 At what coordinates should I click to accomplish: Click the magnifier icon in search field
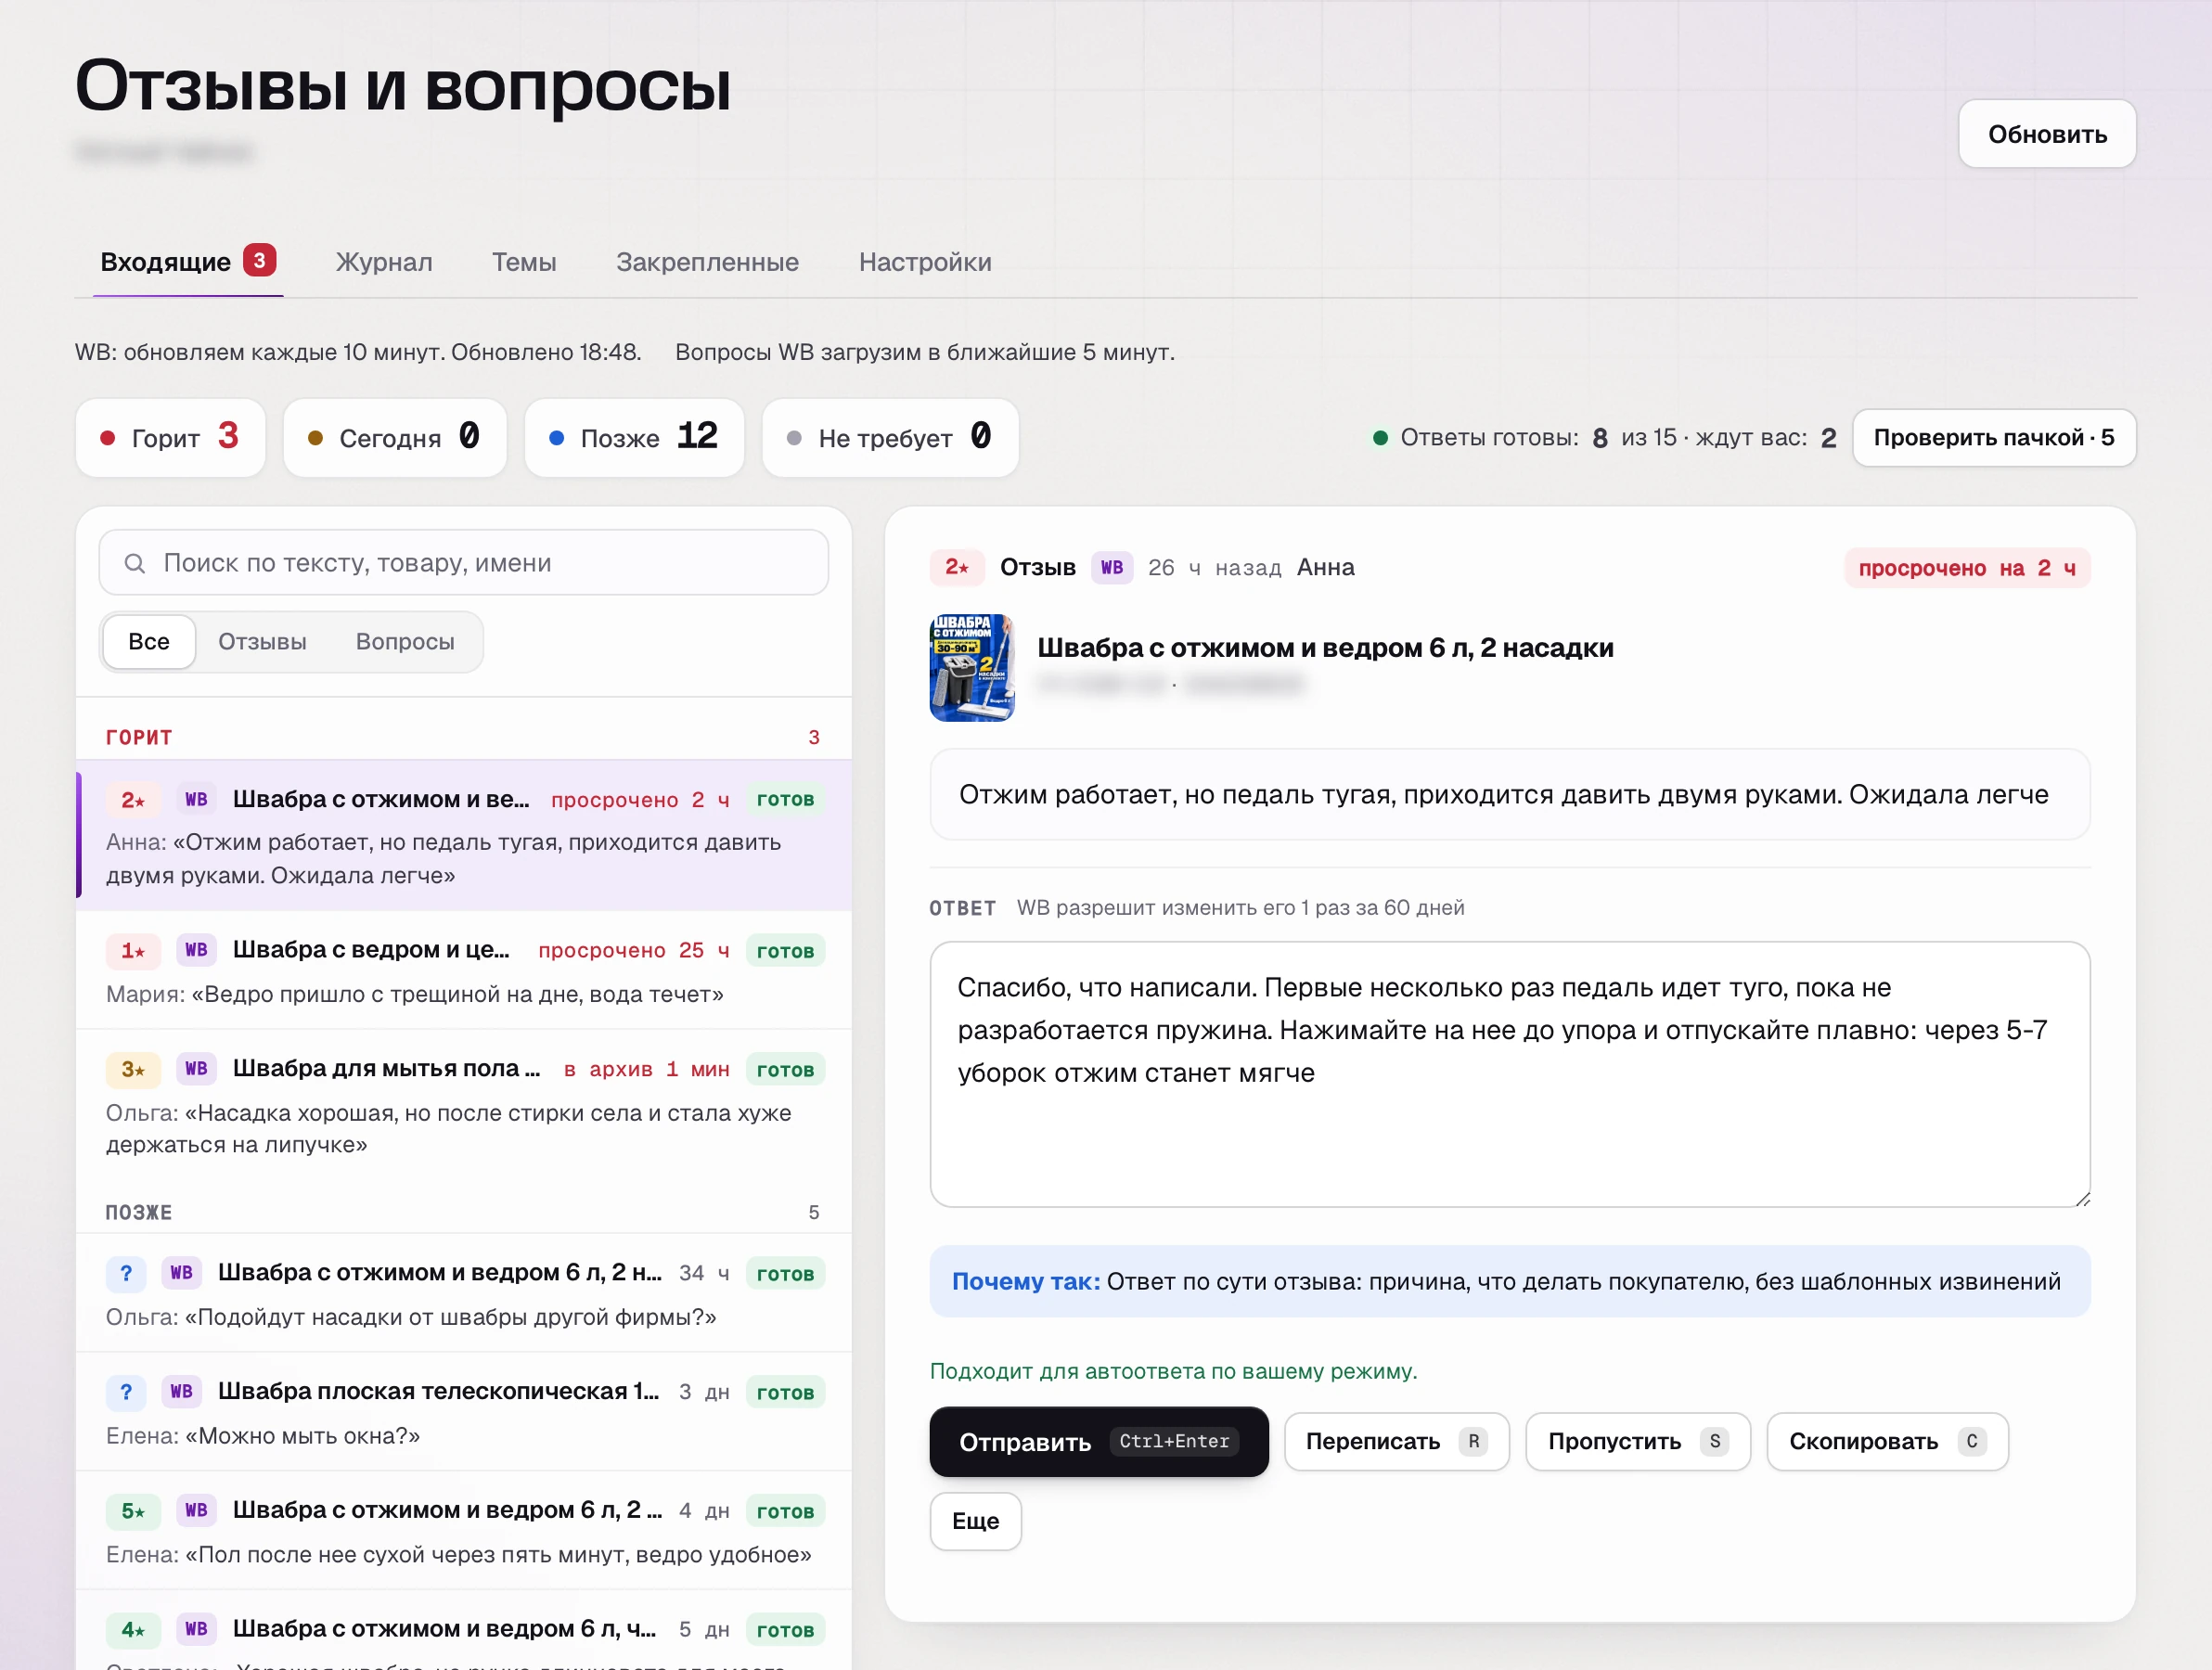pos(135,563)
